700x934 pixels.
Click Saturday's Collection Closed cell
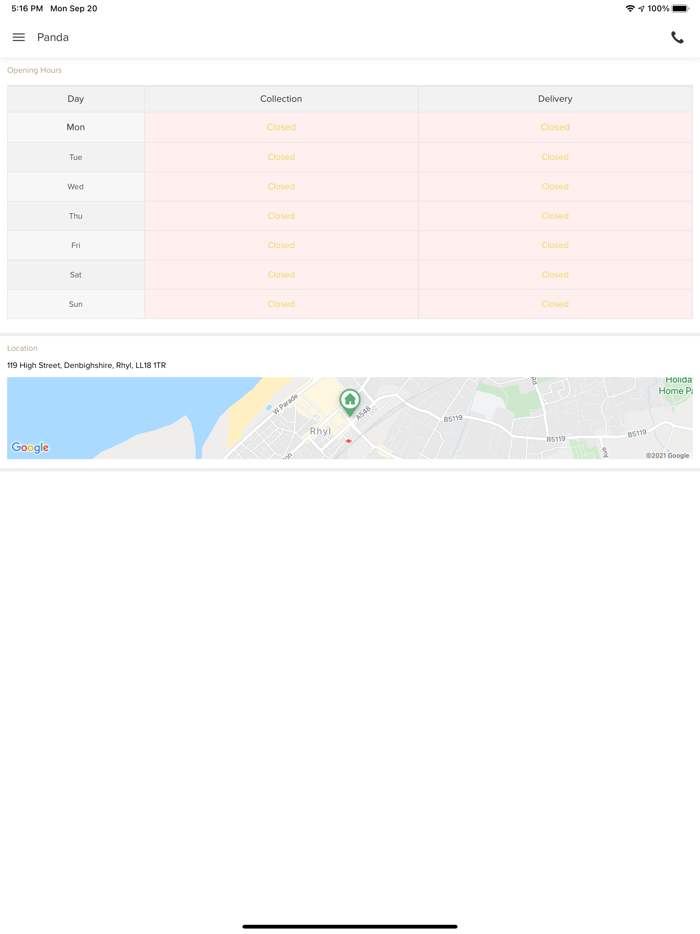tap(281, 275)
